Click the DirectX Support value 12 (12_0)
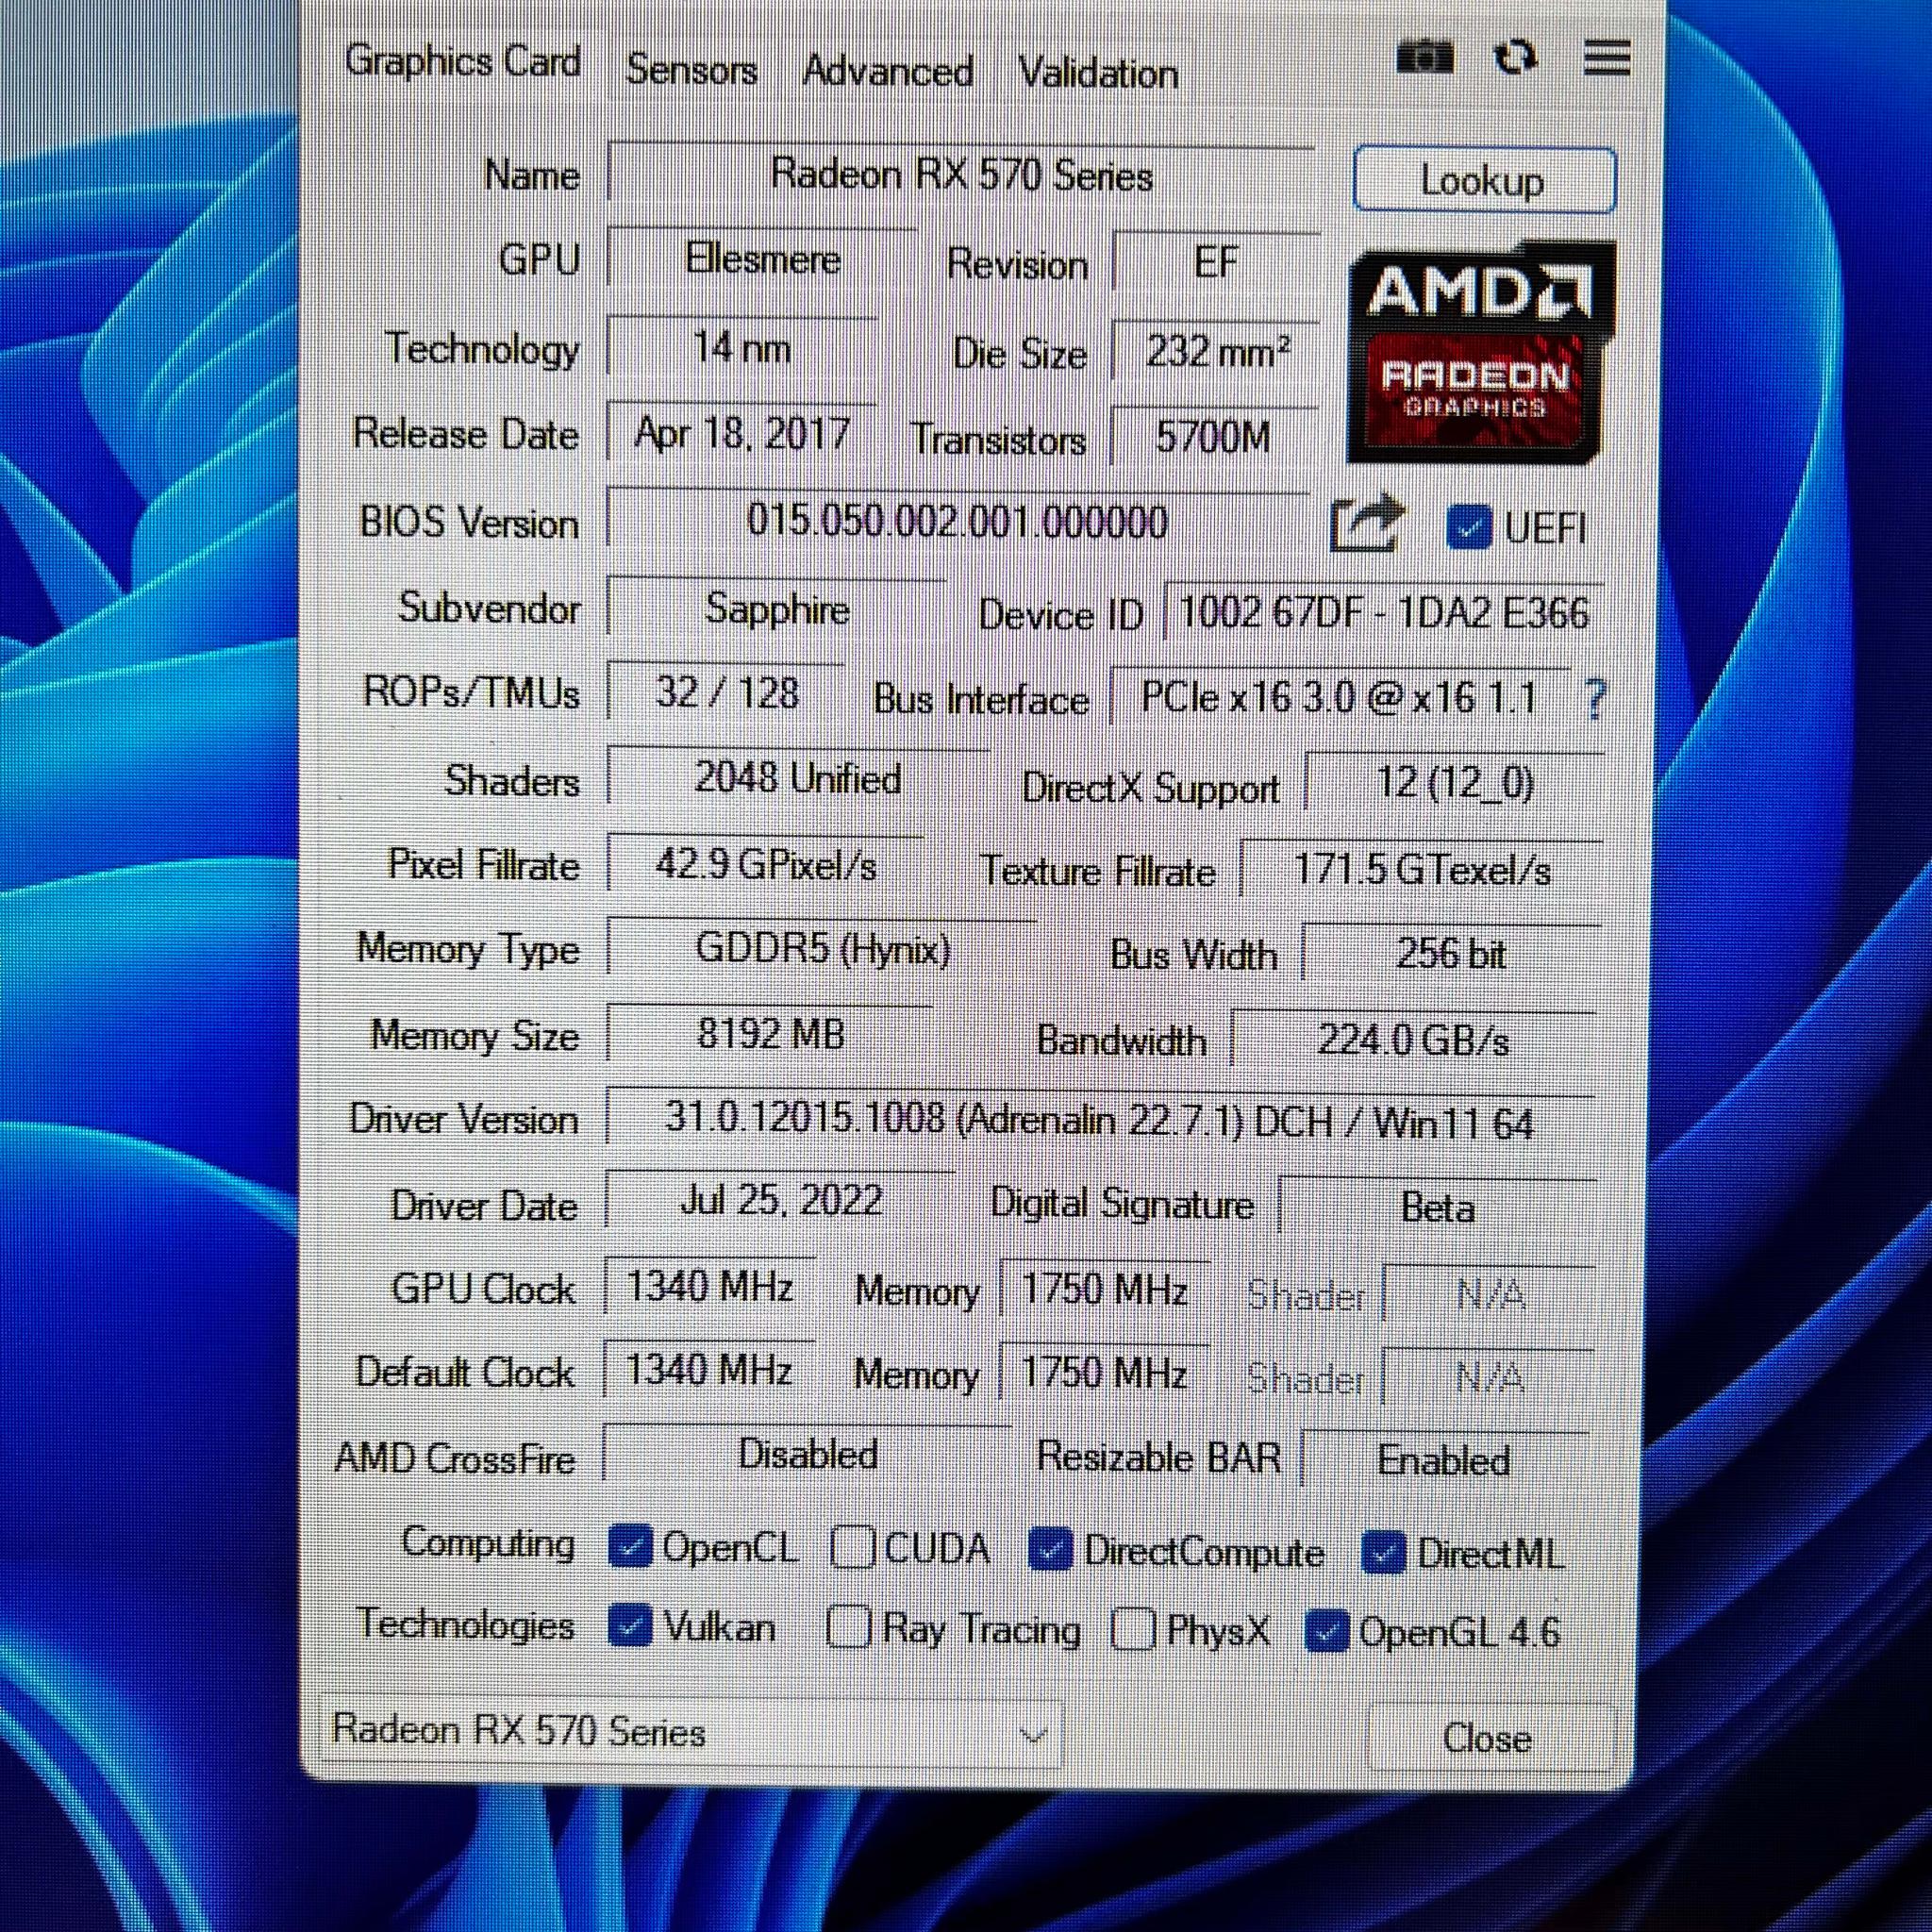This screenshot has height=1932, width=1932. pyautogui.click(x=1455, y=783)
